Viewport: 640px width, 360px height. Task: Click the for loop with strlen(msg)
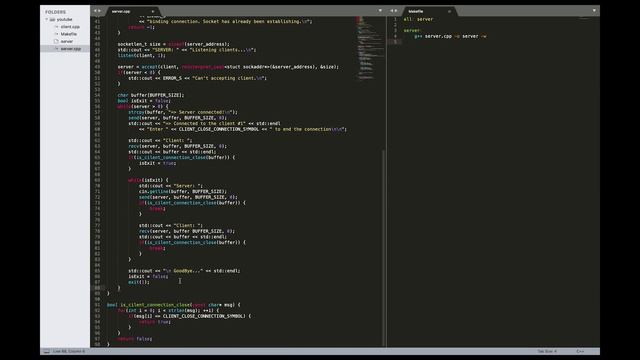(168, 311)
